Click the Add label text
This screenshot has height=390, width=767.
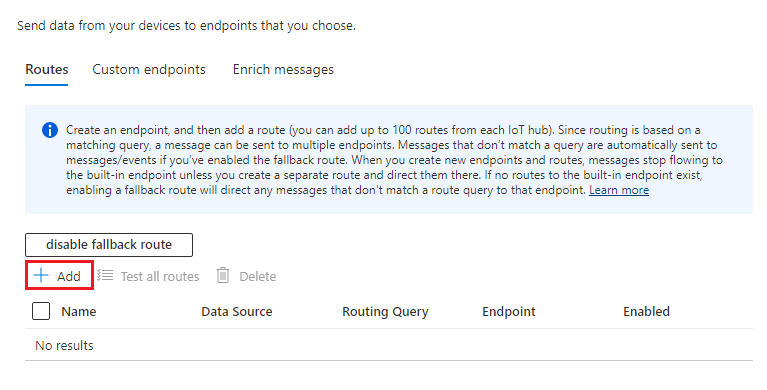tap(68, 276)
